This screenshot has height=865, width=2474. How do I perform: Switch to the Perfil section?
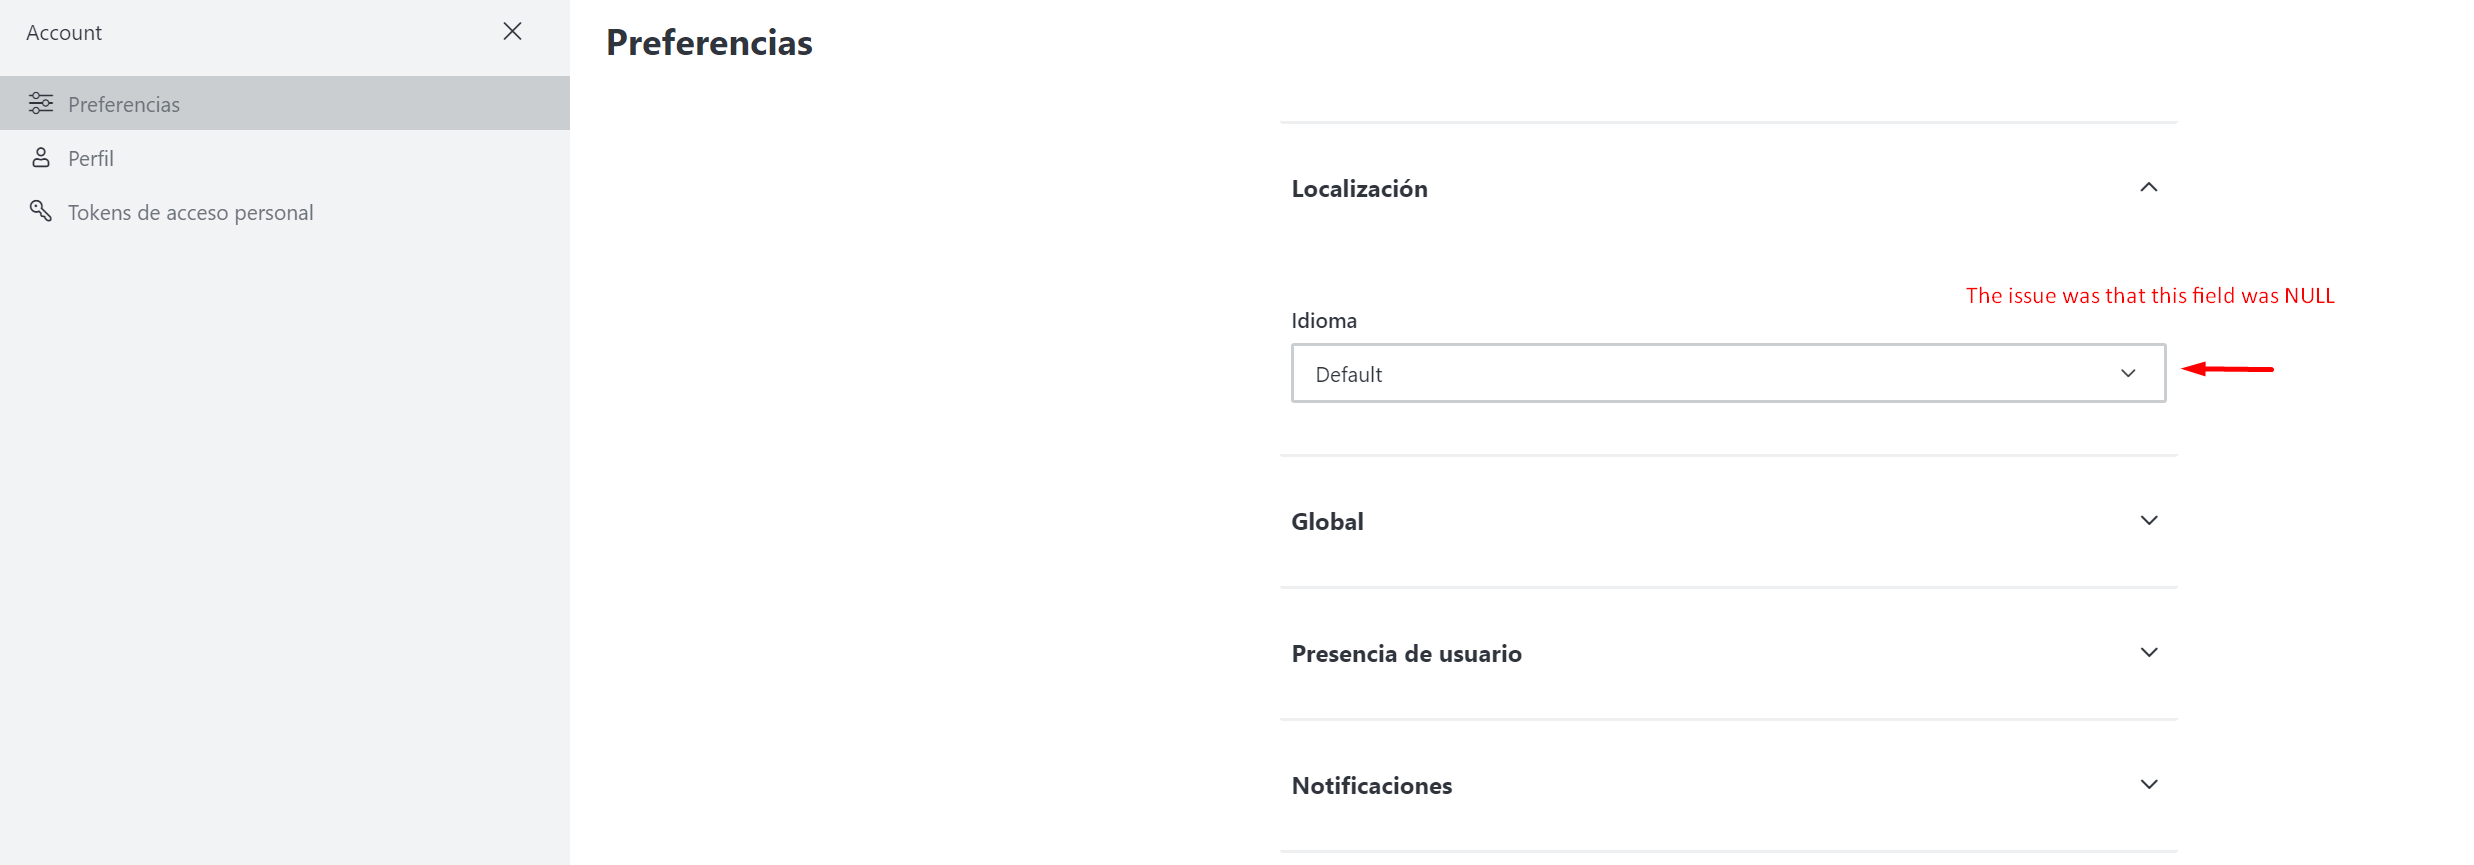point(90,157)
